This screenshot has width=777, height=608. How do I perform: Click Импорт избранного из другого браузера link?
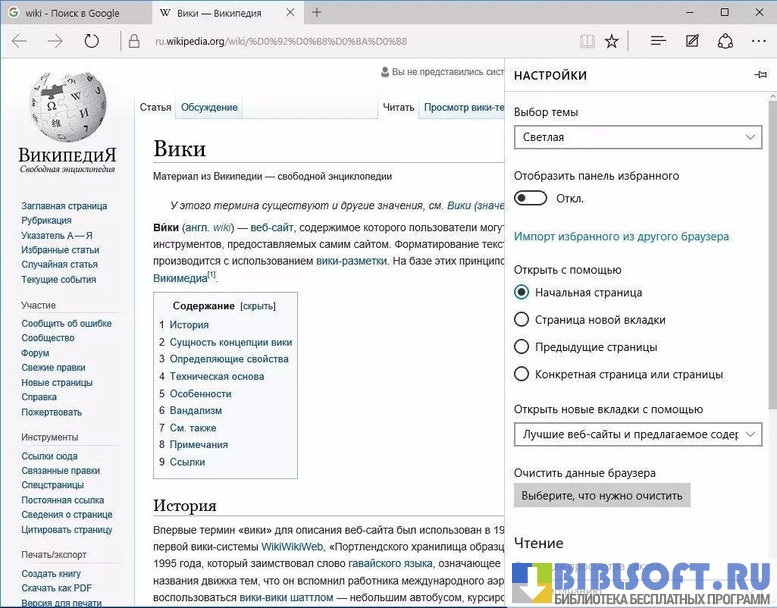(621, 237)
